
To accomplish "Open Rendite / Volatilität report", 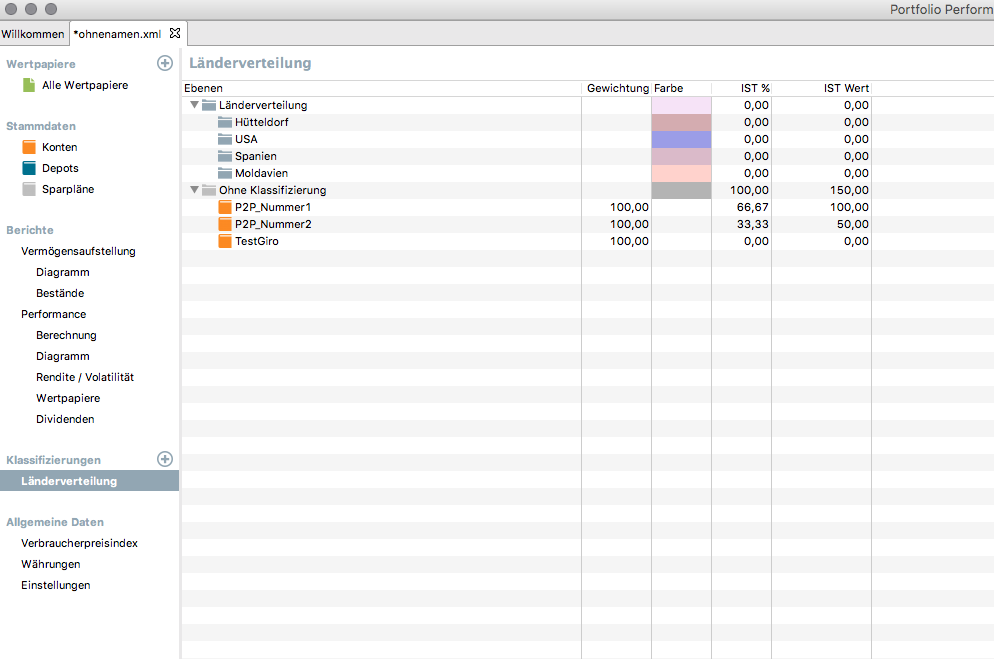I will 85,377.
